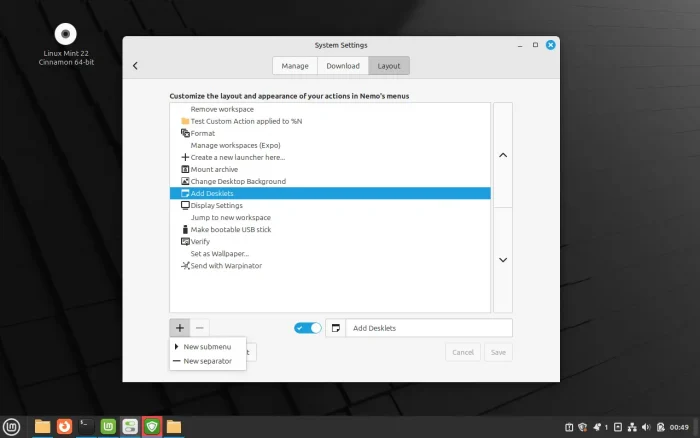
Task: Open the terminal from the taskbar
Action: (x=87, y=426)
